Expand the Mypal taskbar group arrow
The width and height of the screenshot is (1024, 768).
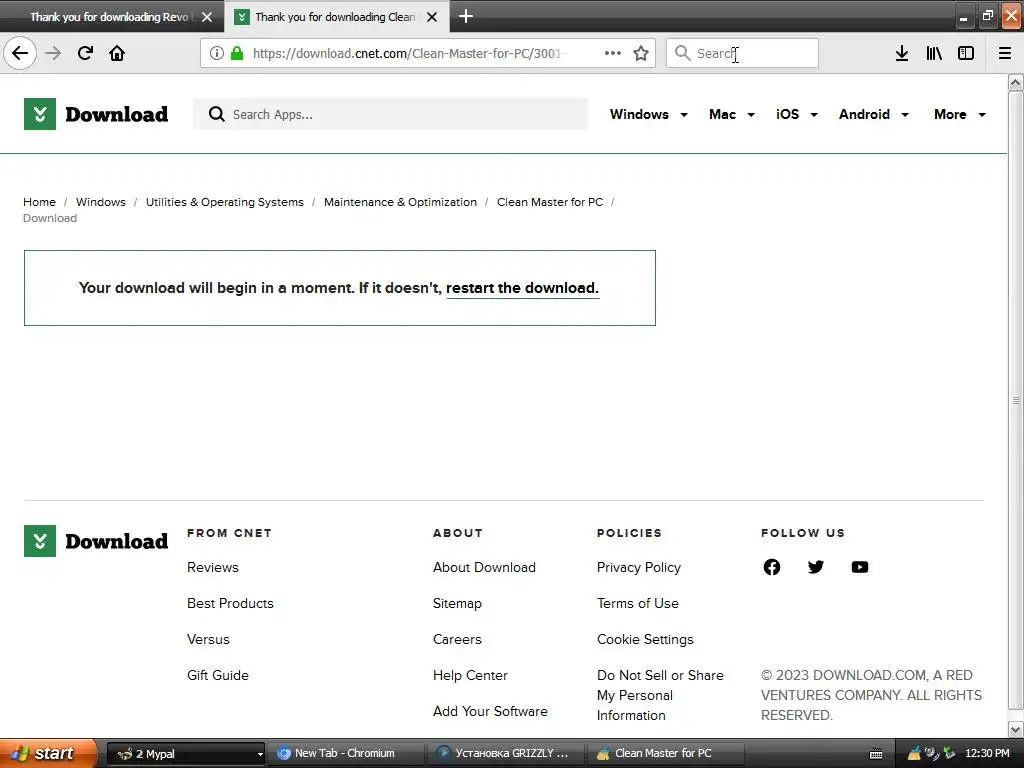(259, 754)
